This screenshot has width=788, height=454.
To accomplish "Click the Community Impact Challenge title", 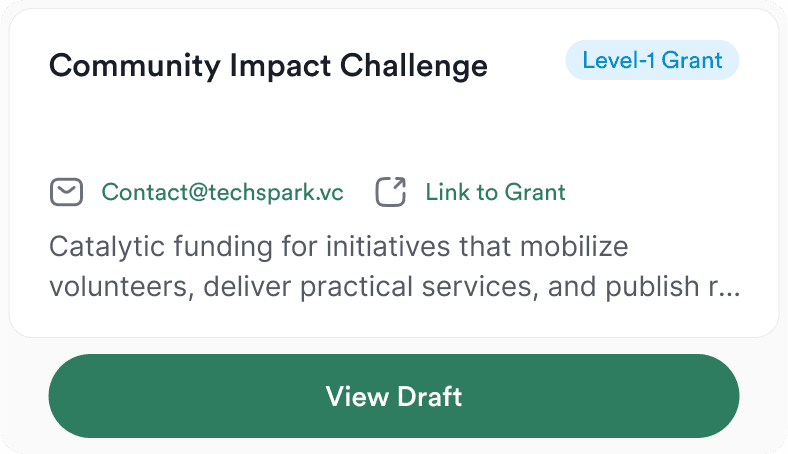I will tap(268, 66).
